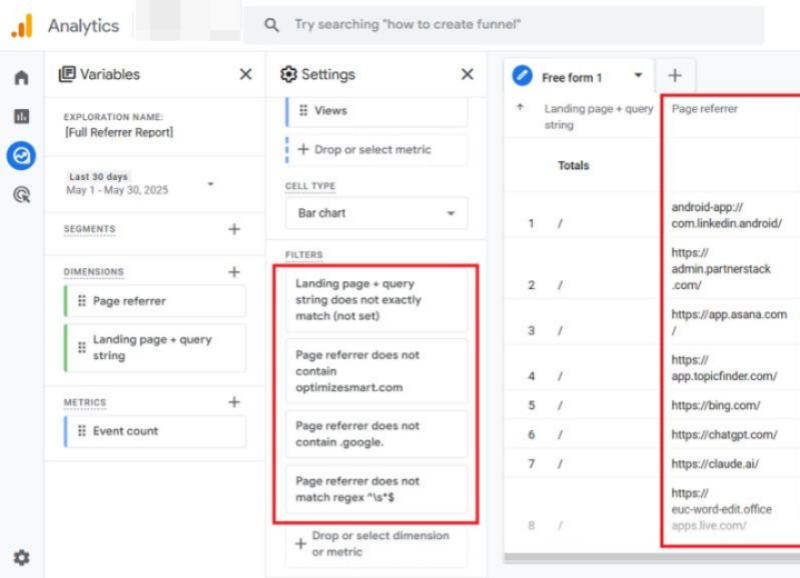Click the Variables panel icon
This screenshot has height=578, width=800.
(x=67, y=74)
